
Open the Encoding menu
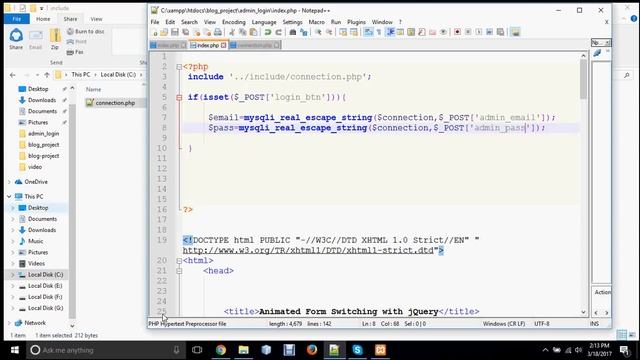click(233, 22)
